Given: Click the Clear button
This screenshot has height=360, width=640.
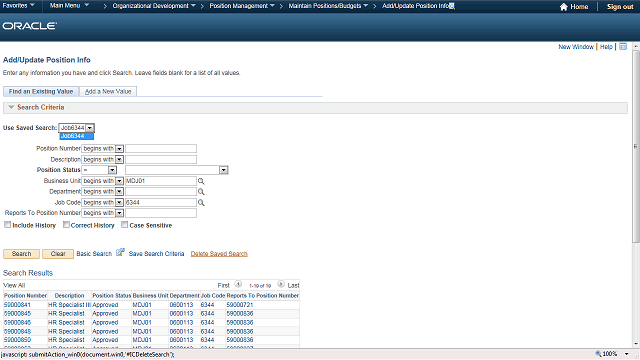Looking at the screenshot, I should [58, 254].
